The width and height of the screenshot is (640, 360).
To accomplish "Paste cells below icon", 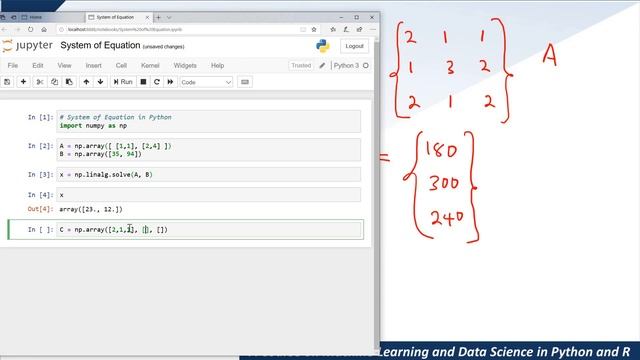I will [x=69, y=82].
